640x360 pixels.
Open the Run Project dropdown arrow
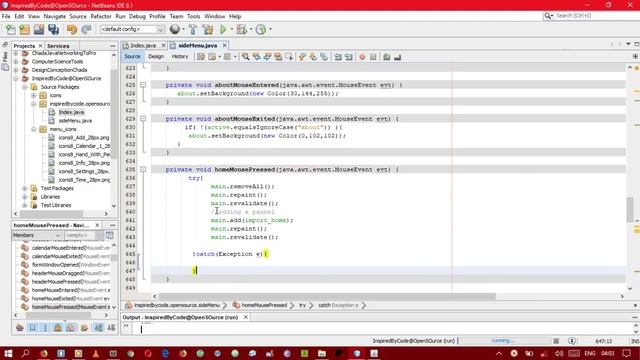(x=231, y=29)
